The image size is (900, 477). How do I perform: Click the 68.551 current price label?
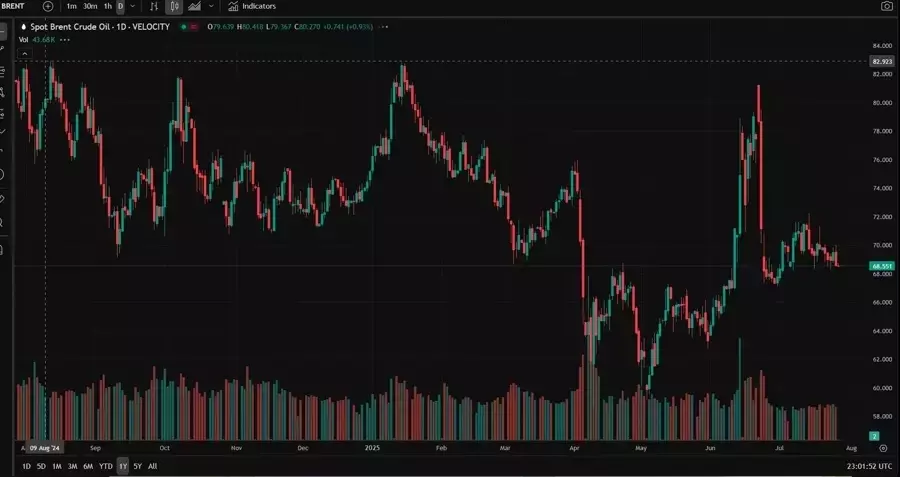tap(881, 266)
